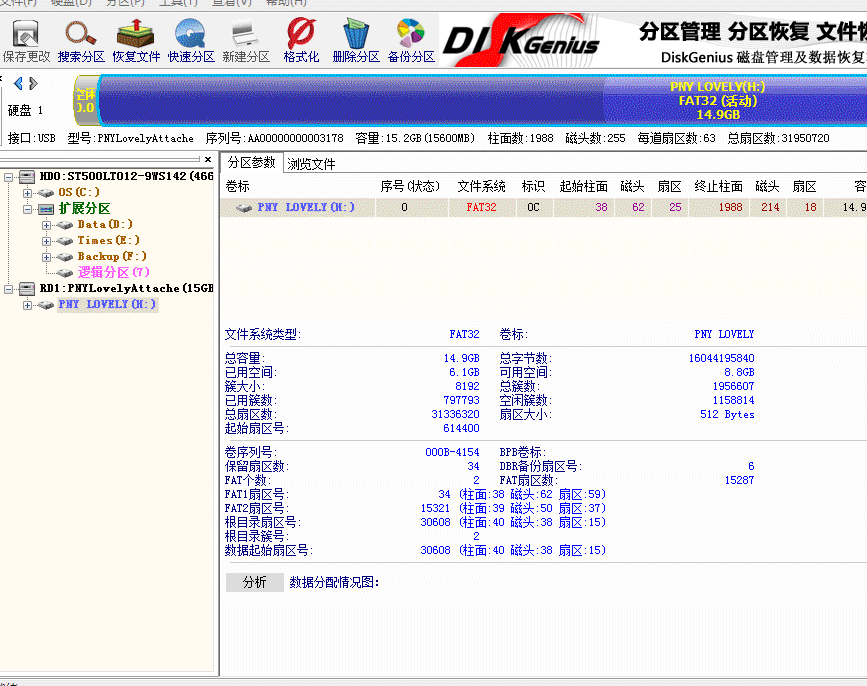
Task: Click the DiskGenius logo banner
Action: [521, 41]
